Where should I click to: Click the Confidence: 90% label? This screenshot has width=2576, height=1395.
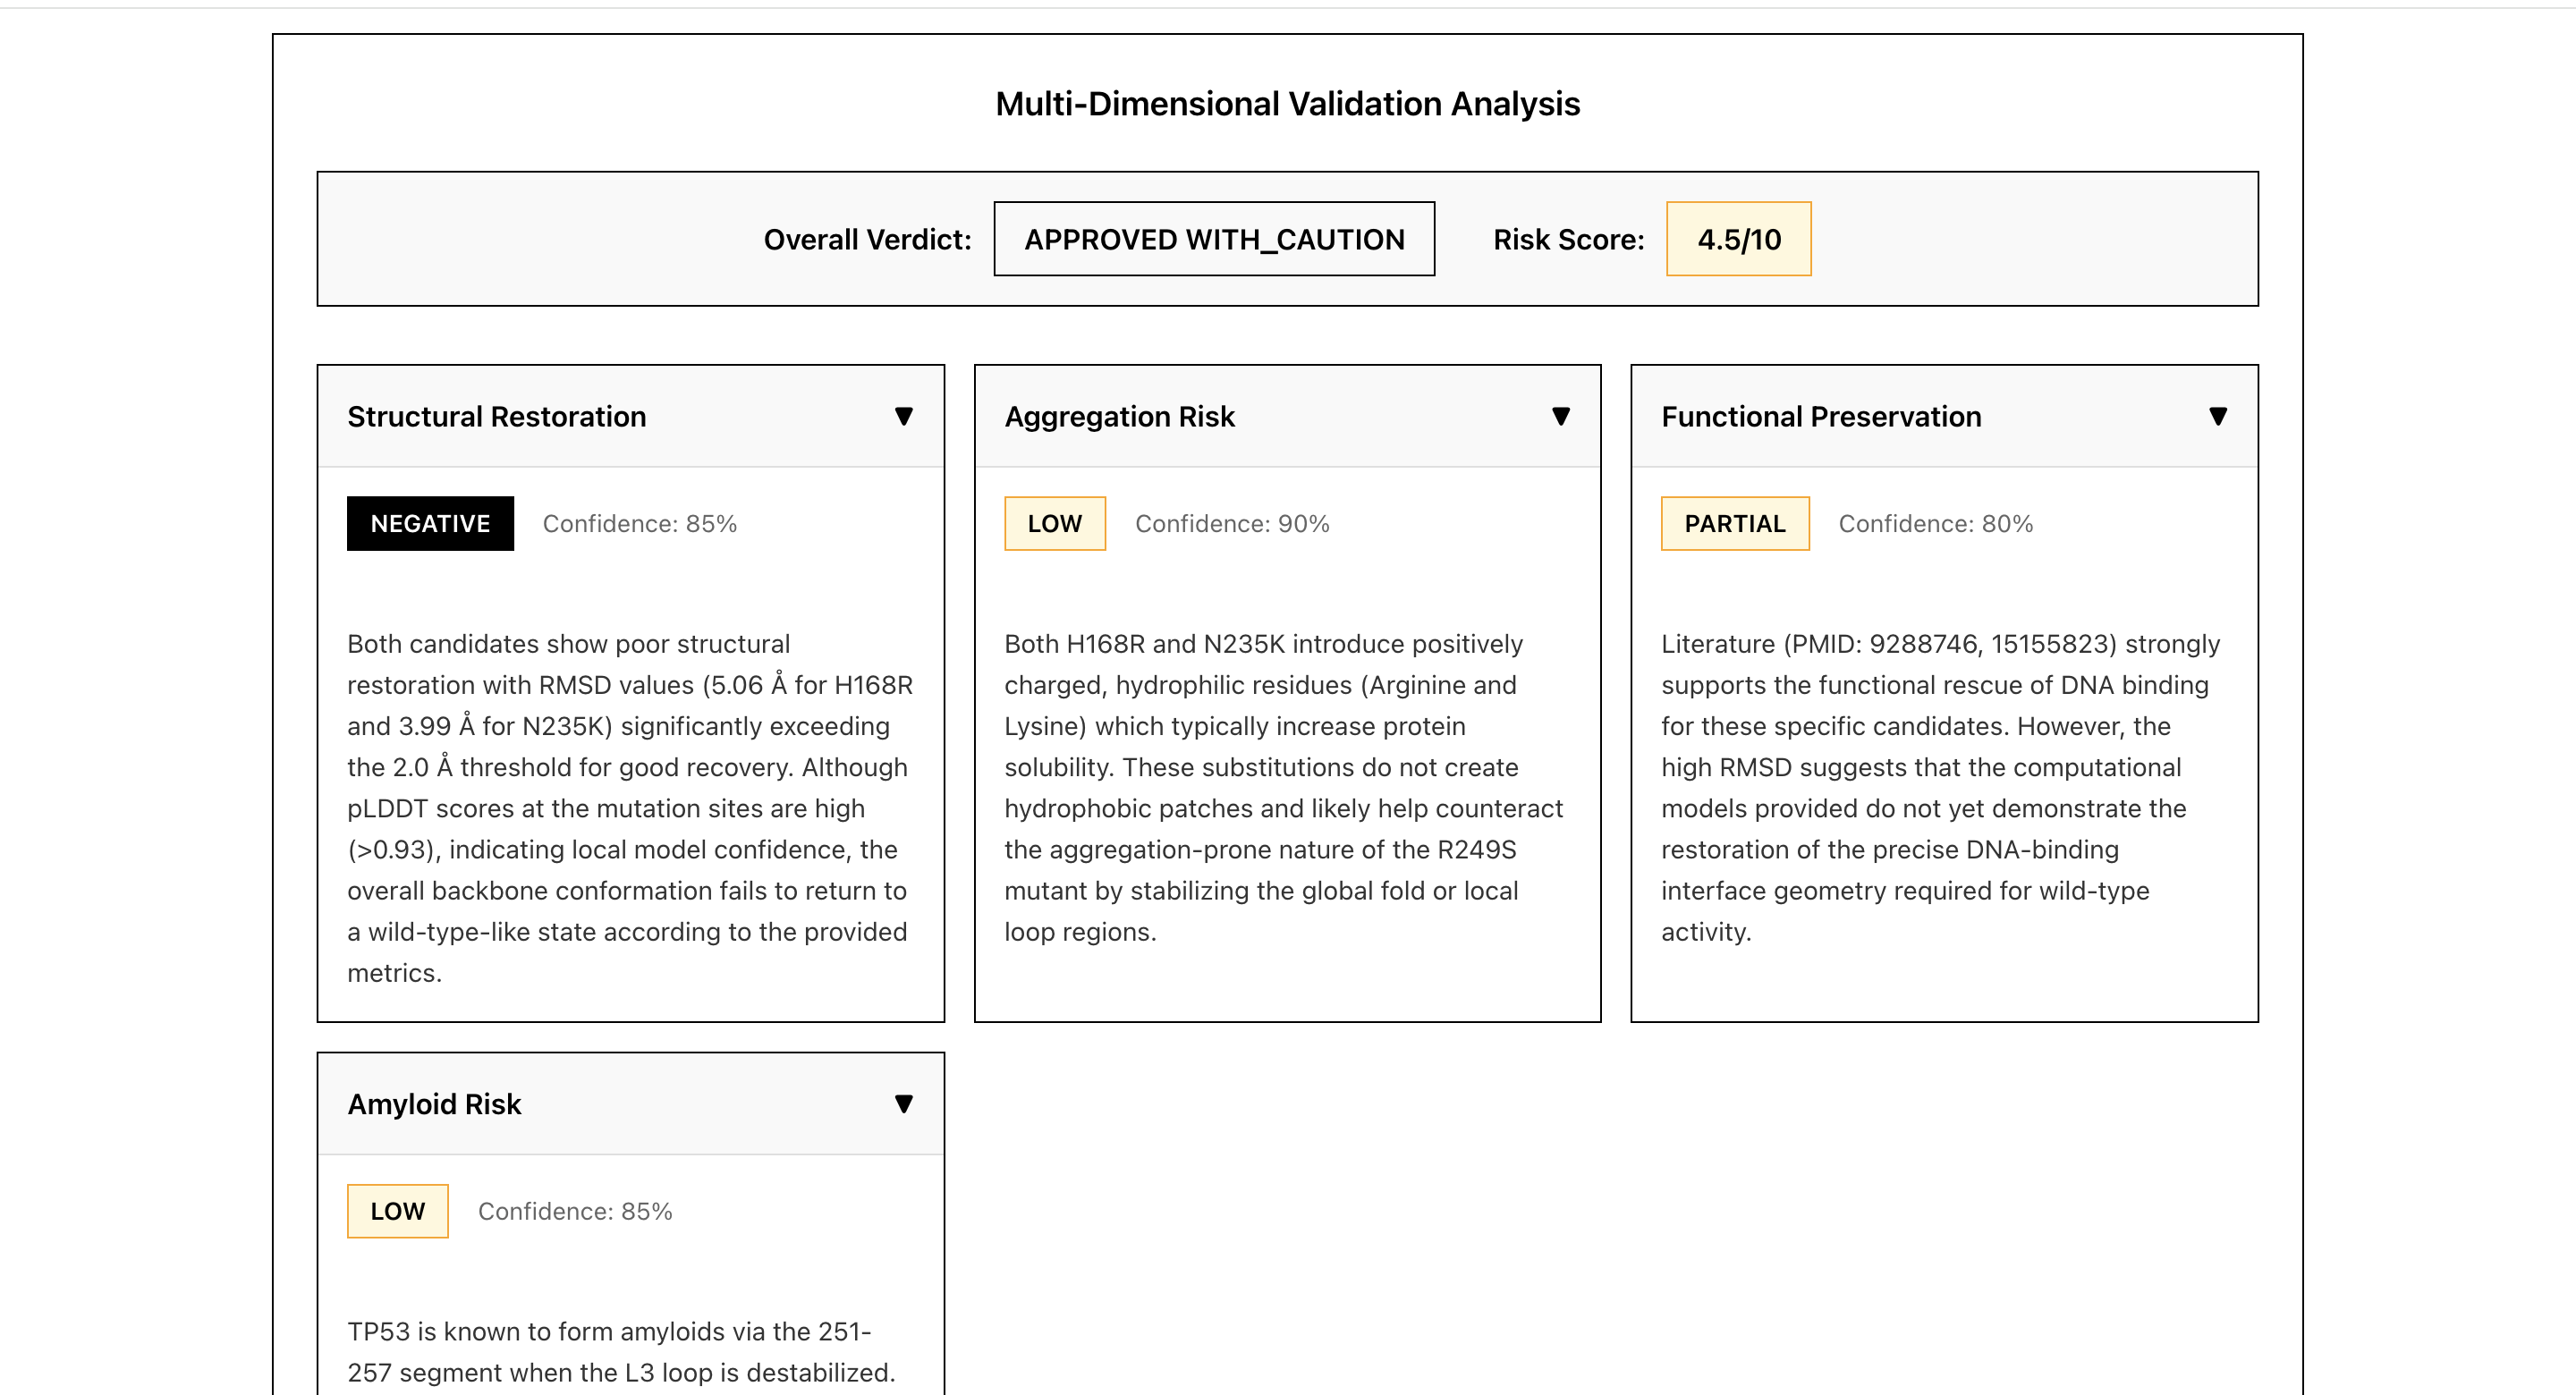[1231, 523]
